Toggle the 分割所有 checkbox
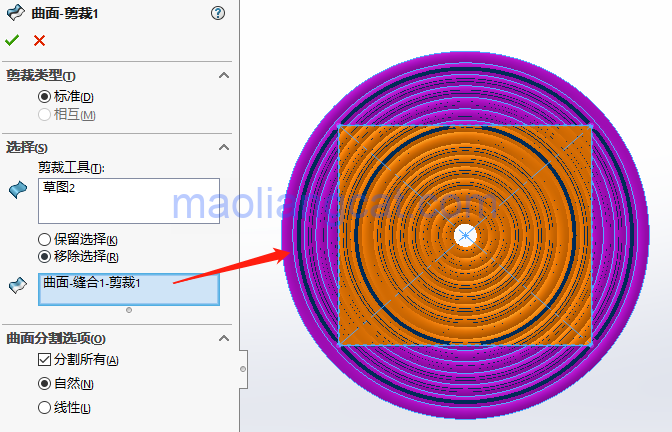Image resolution: width=672 pixels, height=432 pixels. click(x=44, y=359)
